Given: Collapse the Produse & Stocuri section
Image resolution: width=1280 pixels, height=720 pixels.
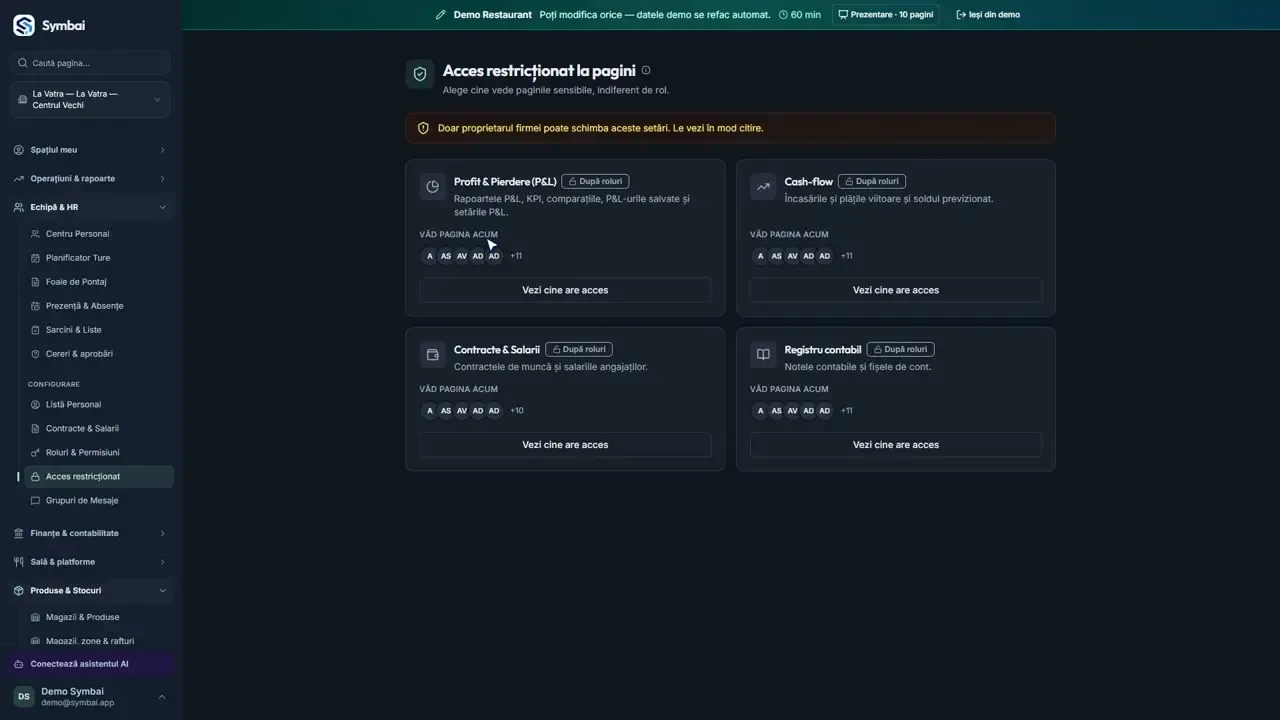Looking at the screenshot, I should coord(90,591).
